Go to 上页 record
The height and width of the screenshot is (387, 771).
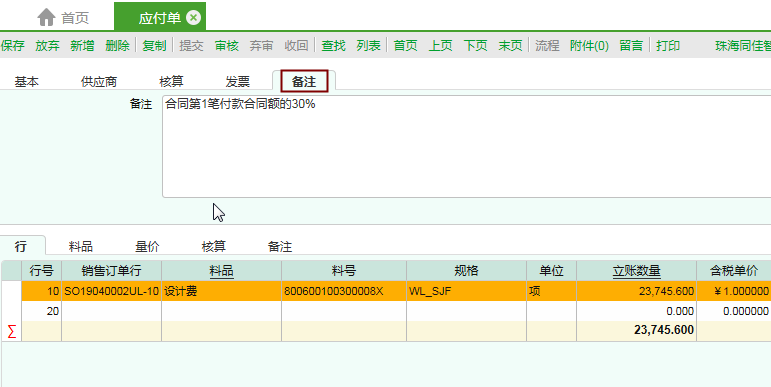[441, 46]
